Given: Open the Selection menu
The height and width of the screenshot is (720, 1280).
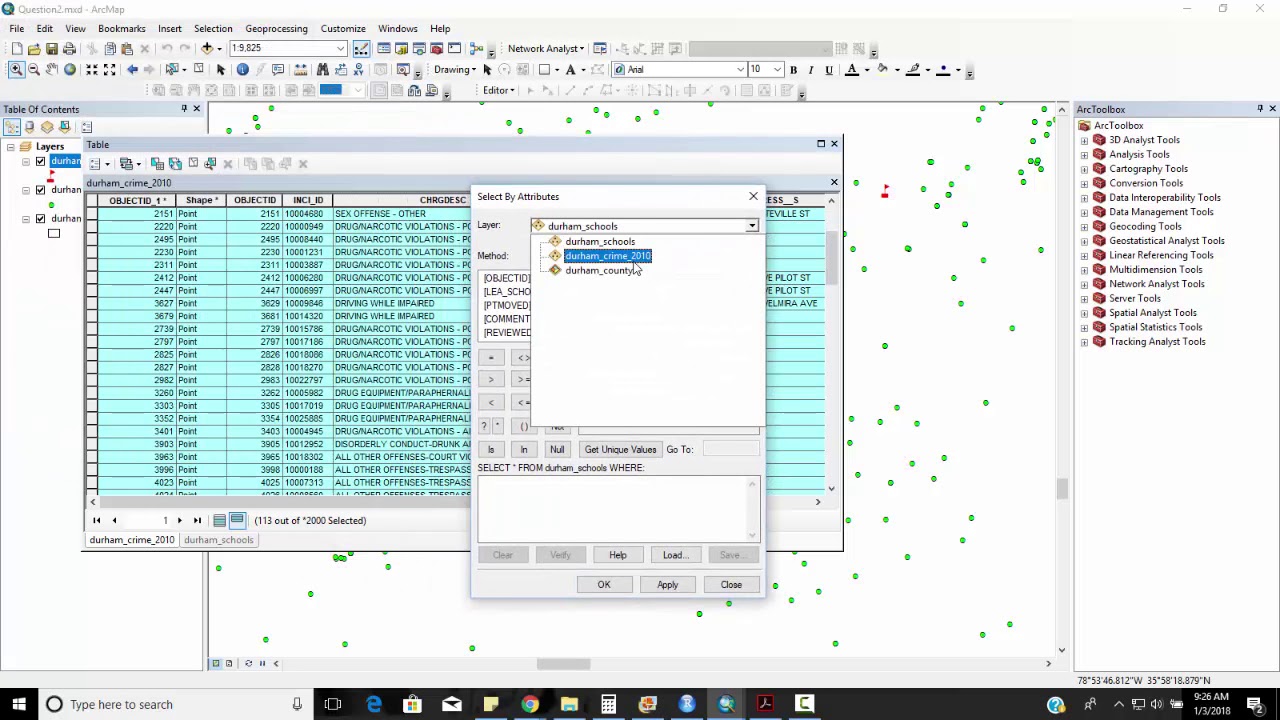Looking at the screenshot, I should point(213,28).
